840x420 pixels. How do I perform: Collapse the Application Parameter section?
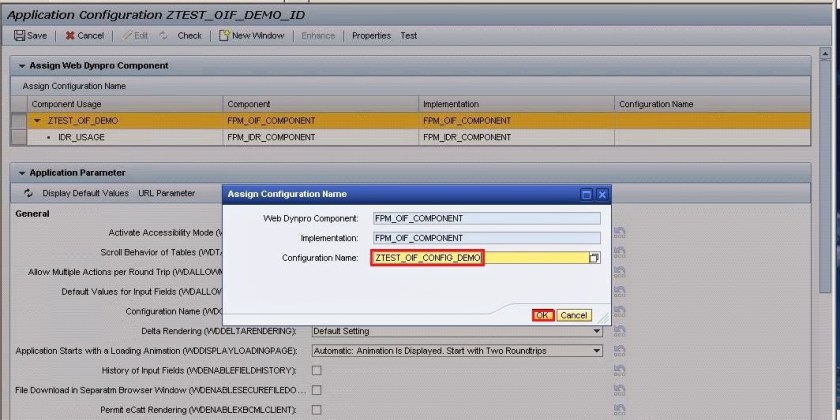(22, 173)
